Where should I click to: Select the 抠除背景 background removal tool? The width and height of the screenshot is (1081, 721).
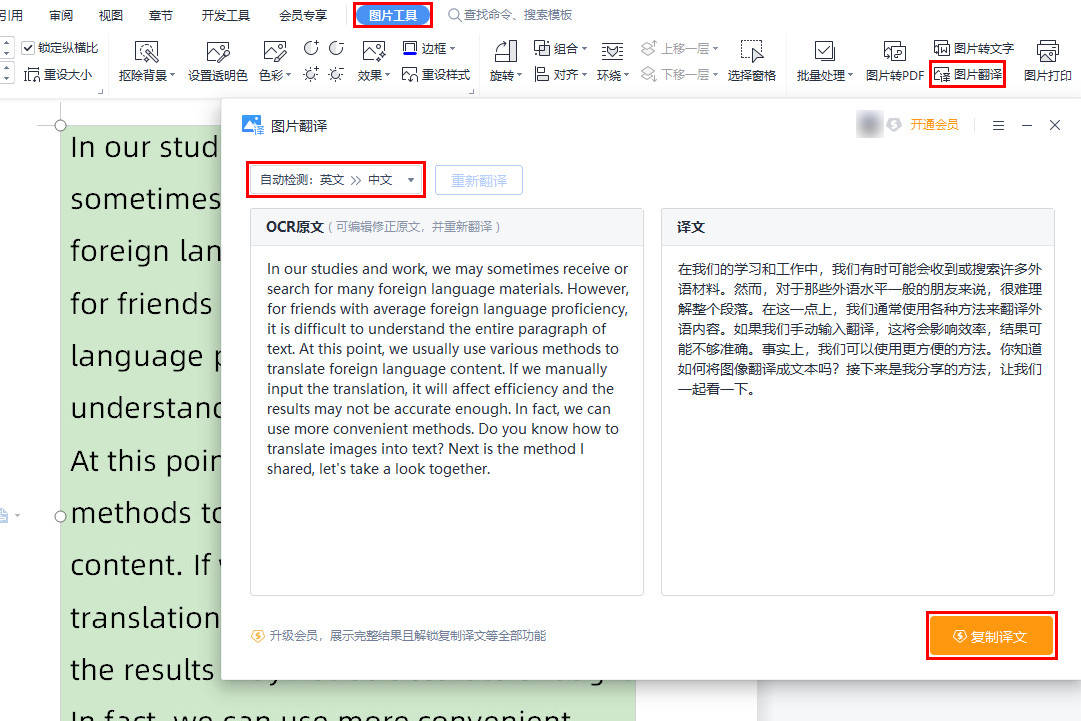pos(146,60)
